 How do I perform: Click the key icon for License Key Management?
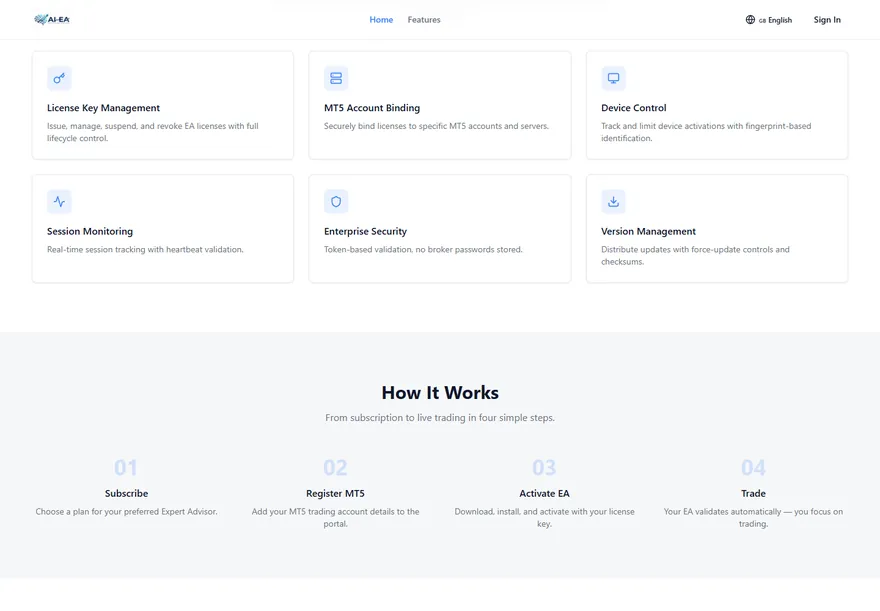59,78
